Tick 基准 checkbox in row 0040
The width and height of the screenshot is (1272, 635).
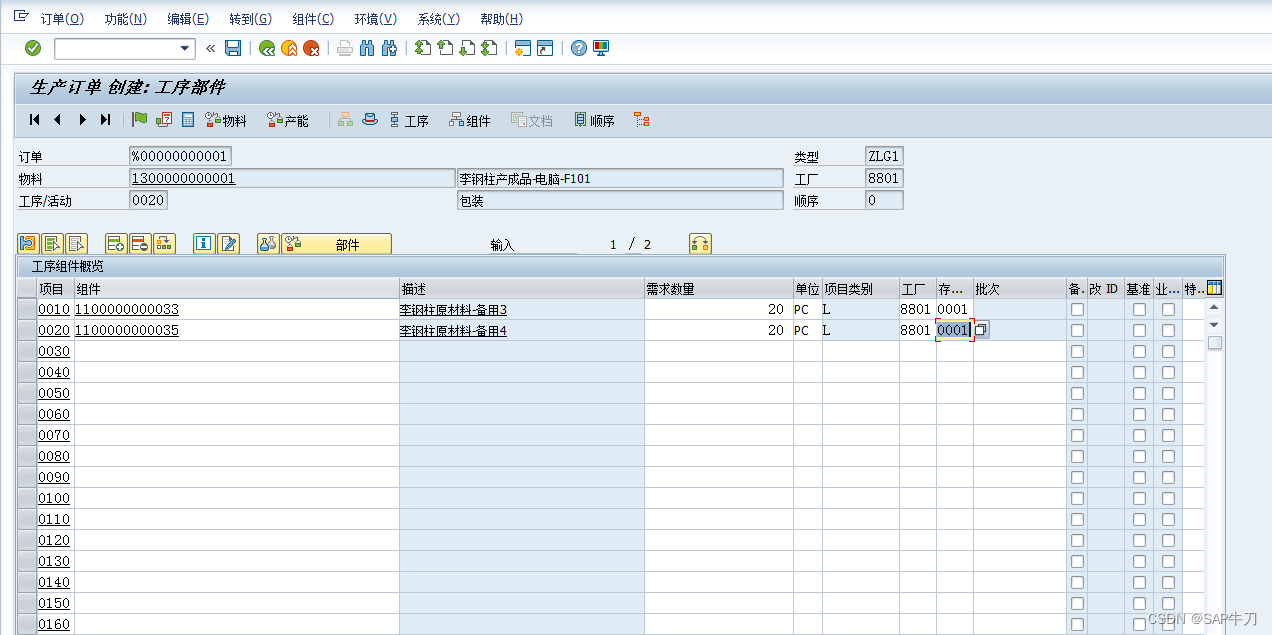pos(1139,372)
